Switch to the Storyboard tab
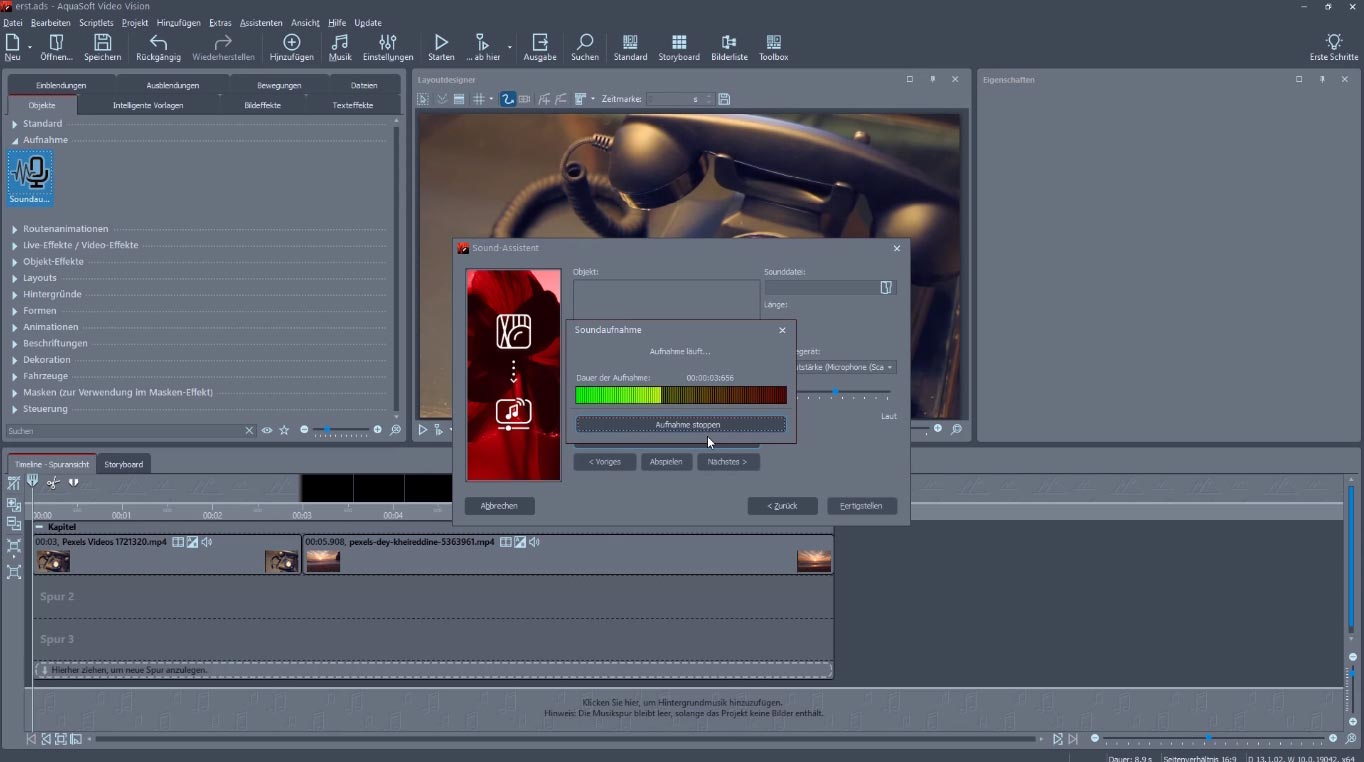 124,464
